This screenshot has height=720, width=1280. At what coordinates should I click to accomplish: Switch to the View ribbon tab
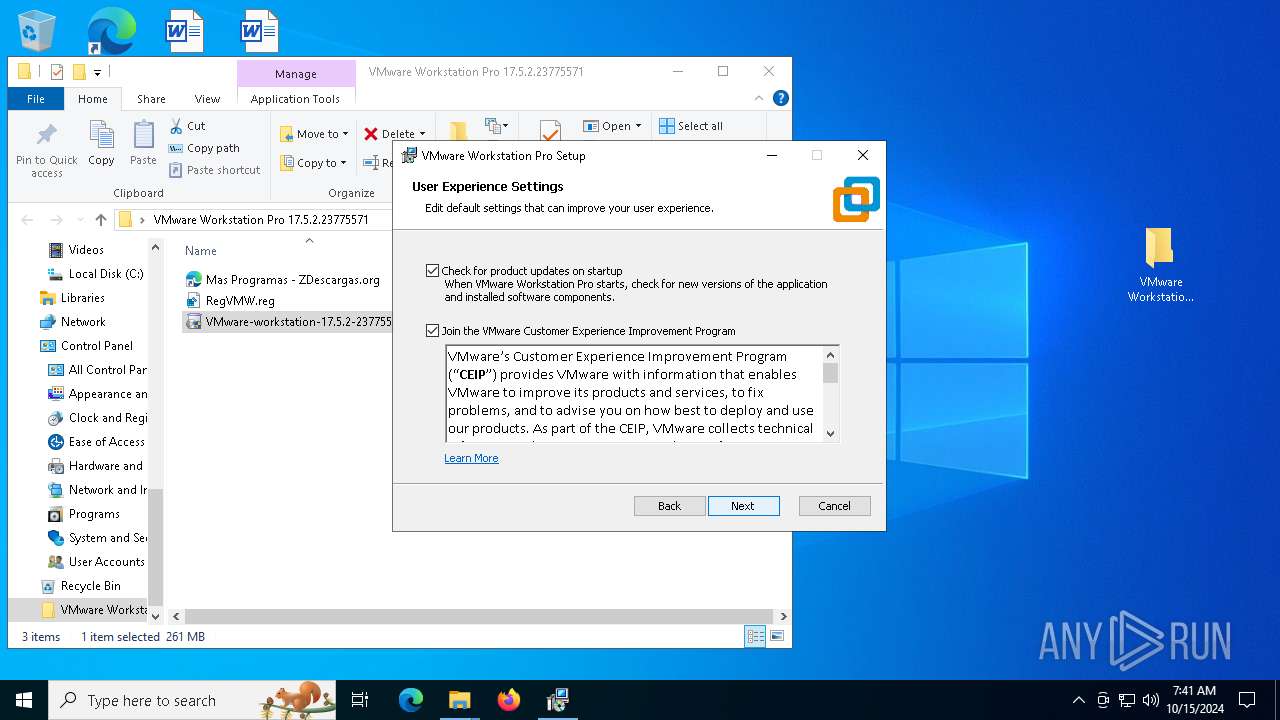coord(207,99)
